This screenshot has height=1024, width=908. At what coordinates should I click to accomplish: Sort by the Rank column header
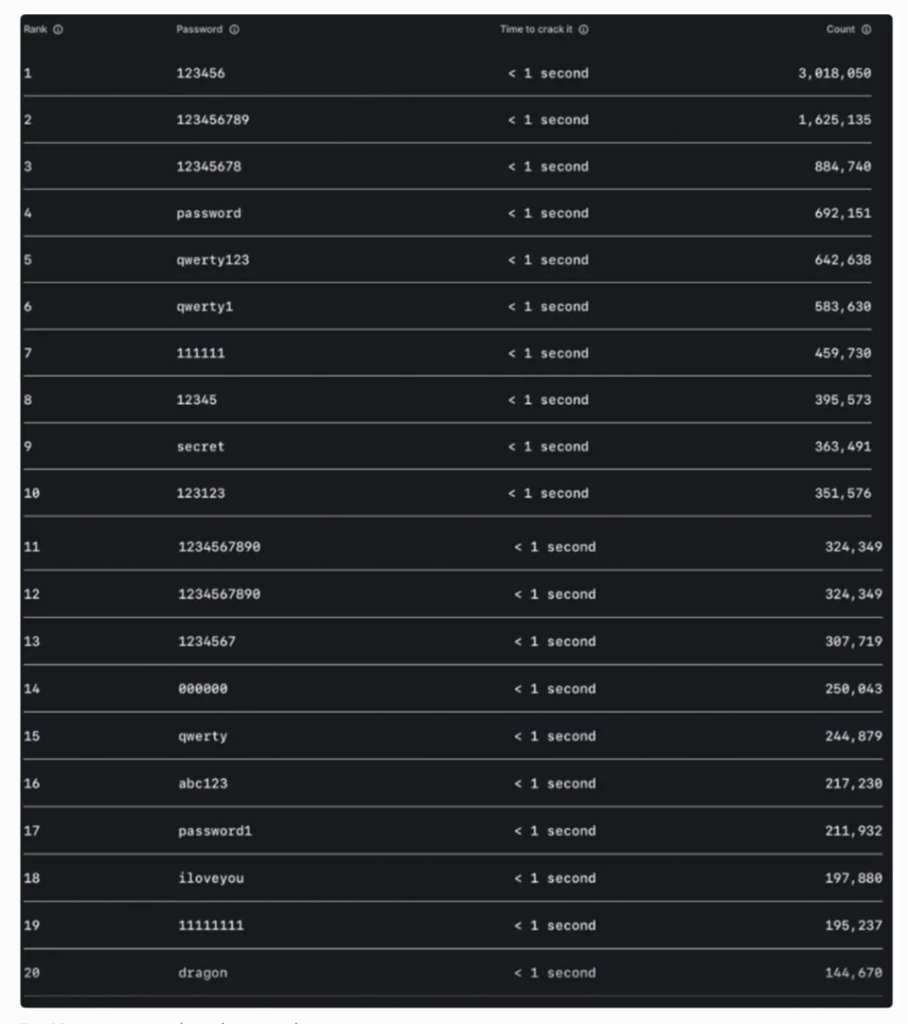tap(36, 30)
